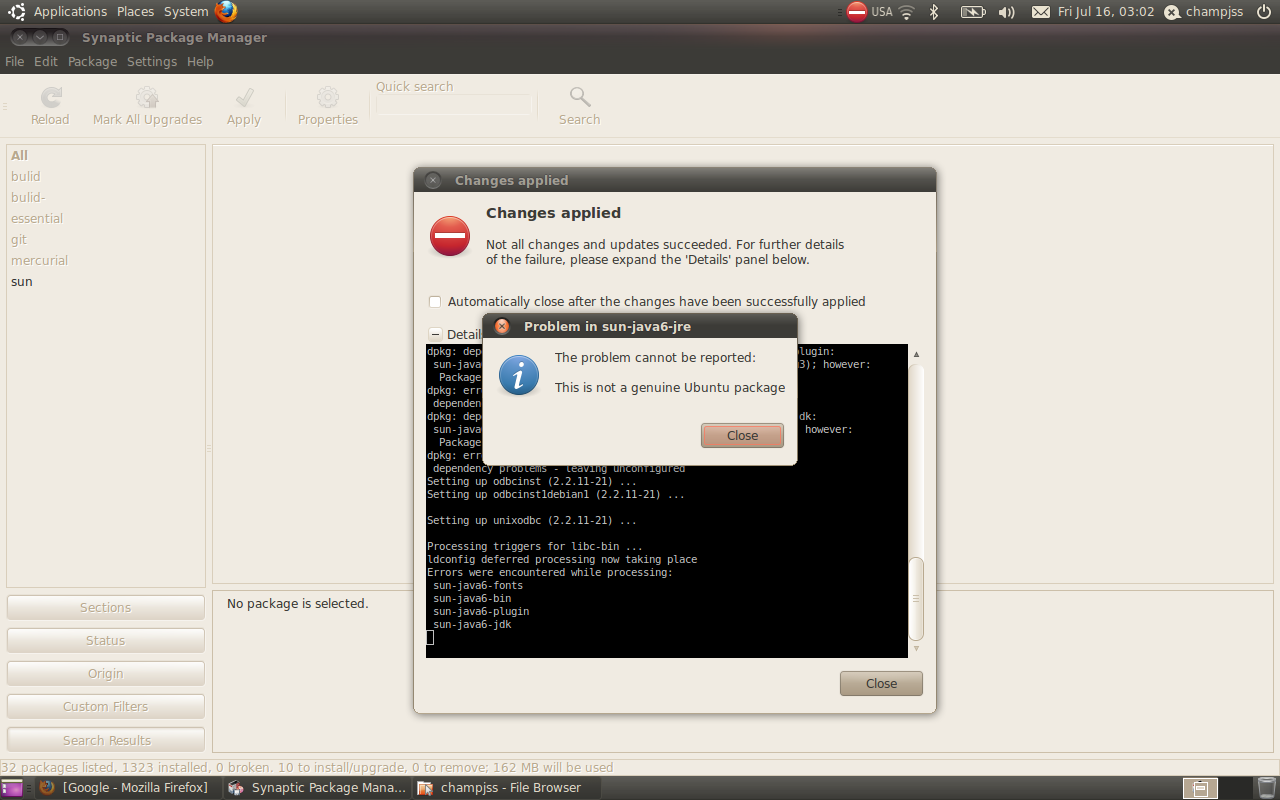Viewport: 1280px width, 800px height.
Task: Open the Settings menu
Action: pyautogui.click(x=152, y=62)
